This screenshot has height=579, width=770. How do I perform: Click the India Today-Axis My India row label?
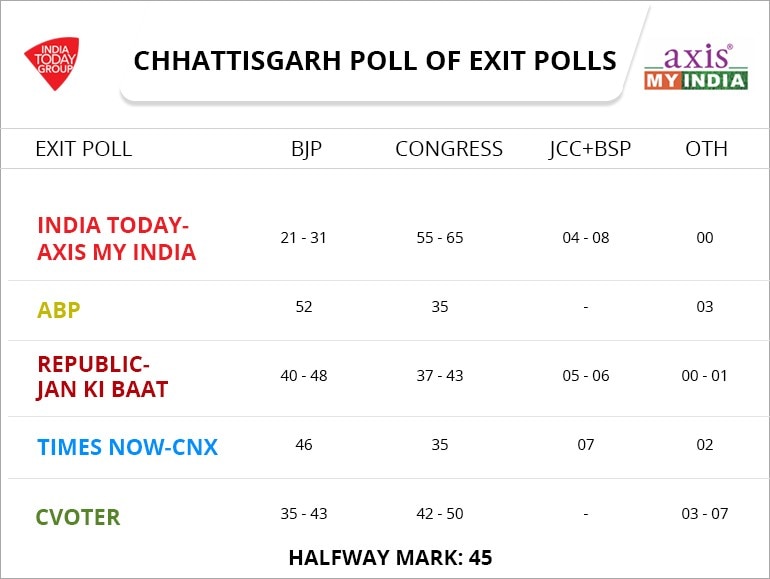click(x=116, y=238)
